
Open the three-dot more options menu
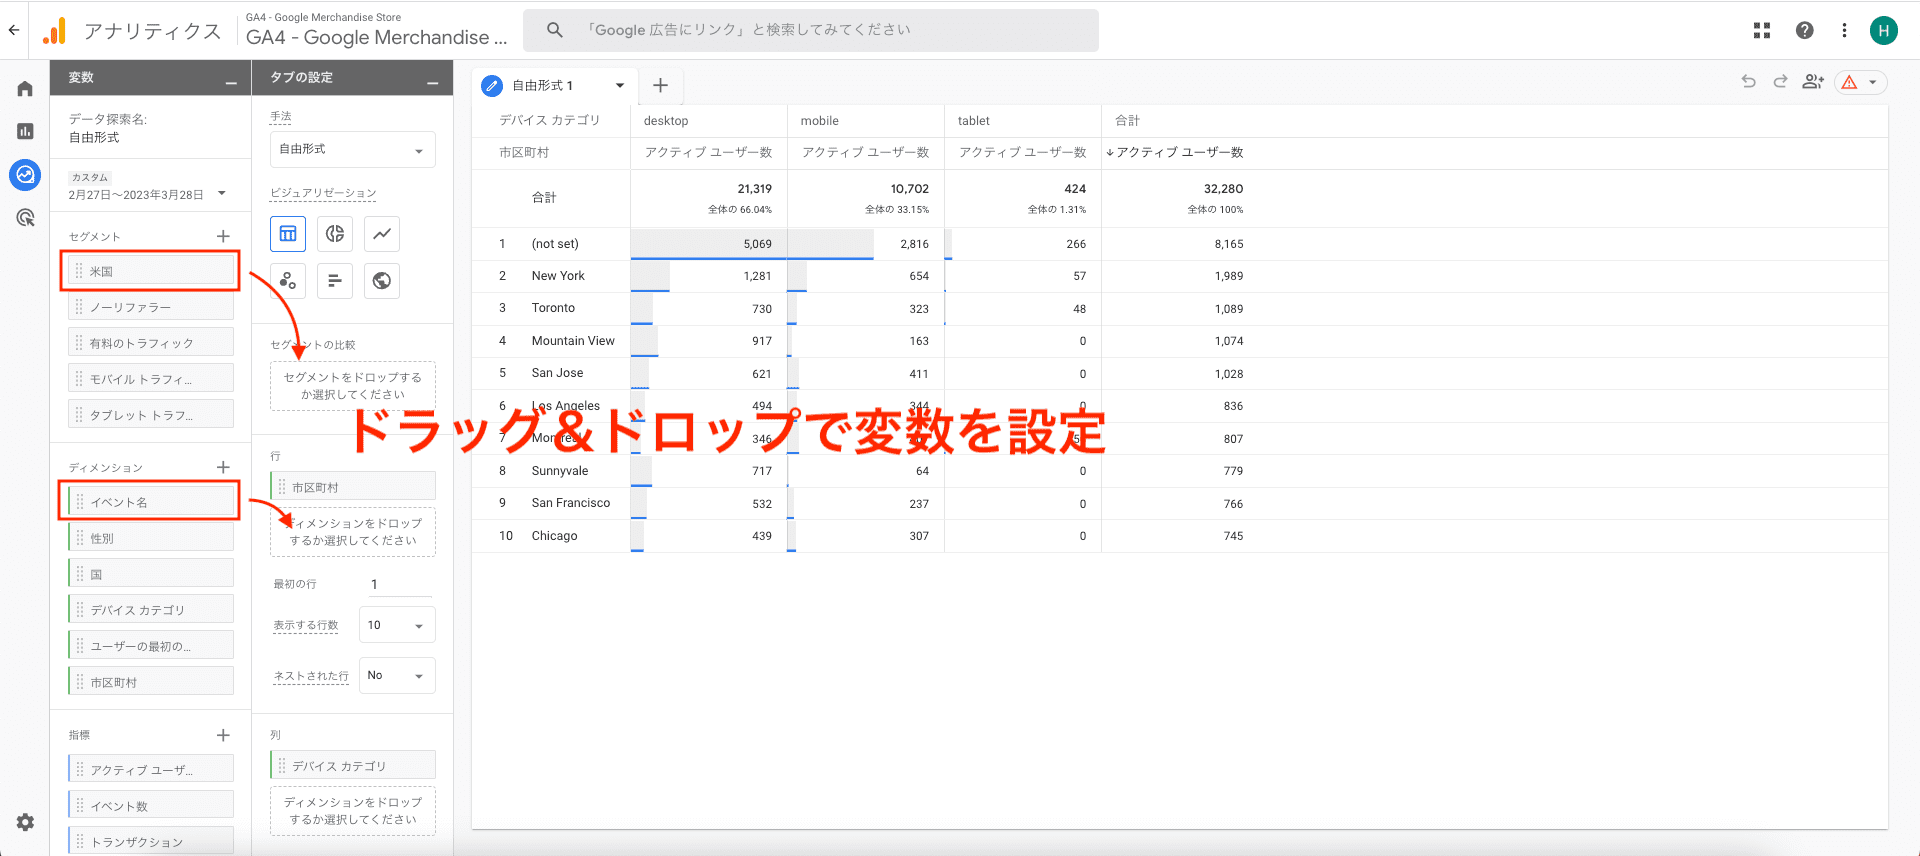[x=1844, y=30]
